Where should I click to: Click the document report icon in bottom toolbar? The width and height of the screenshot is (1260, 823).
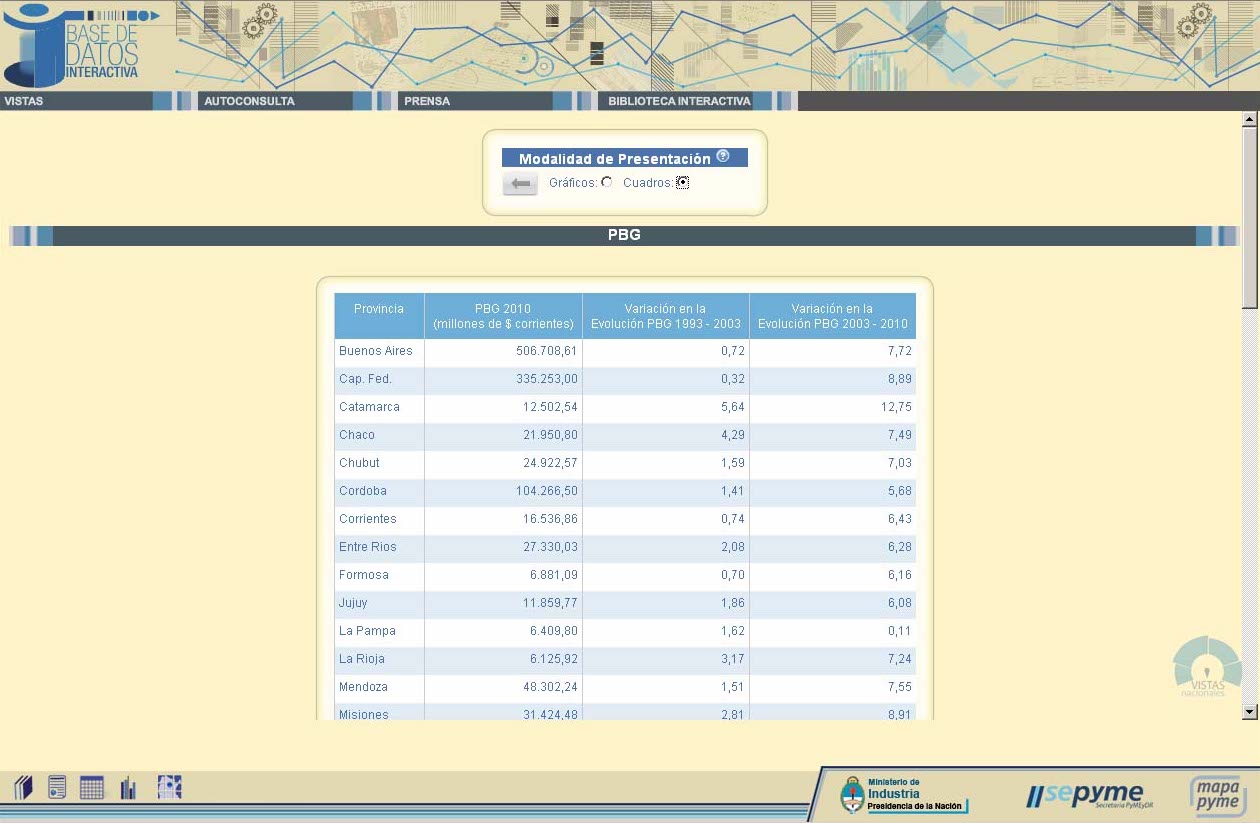click(57, 788)
